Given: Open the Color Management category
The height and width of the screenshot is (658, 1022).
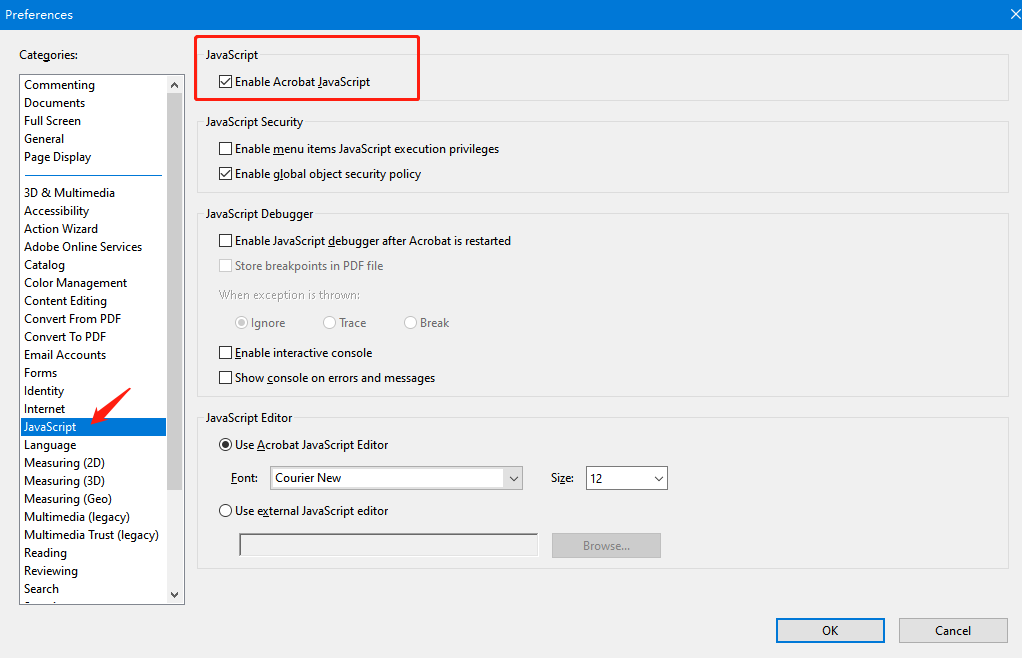Looking at the screenshot, I should coord(75,283).
